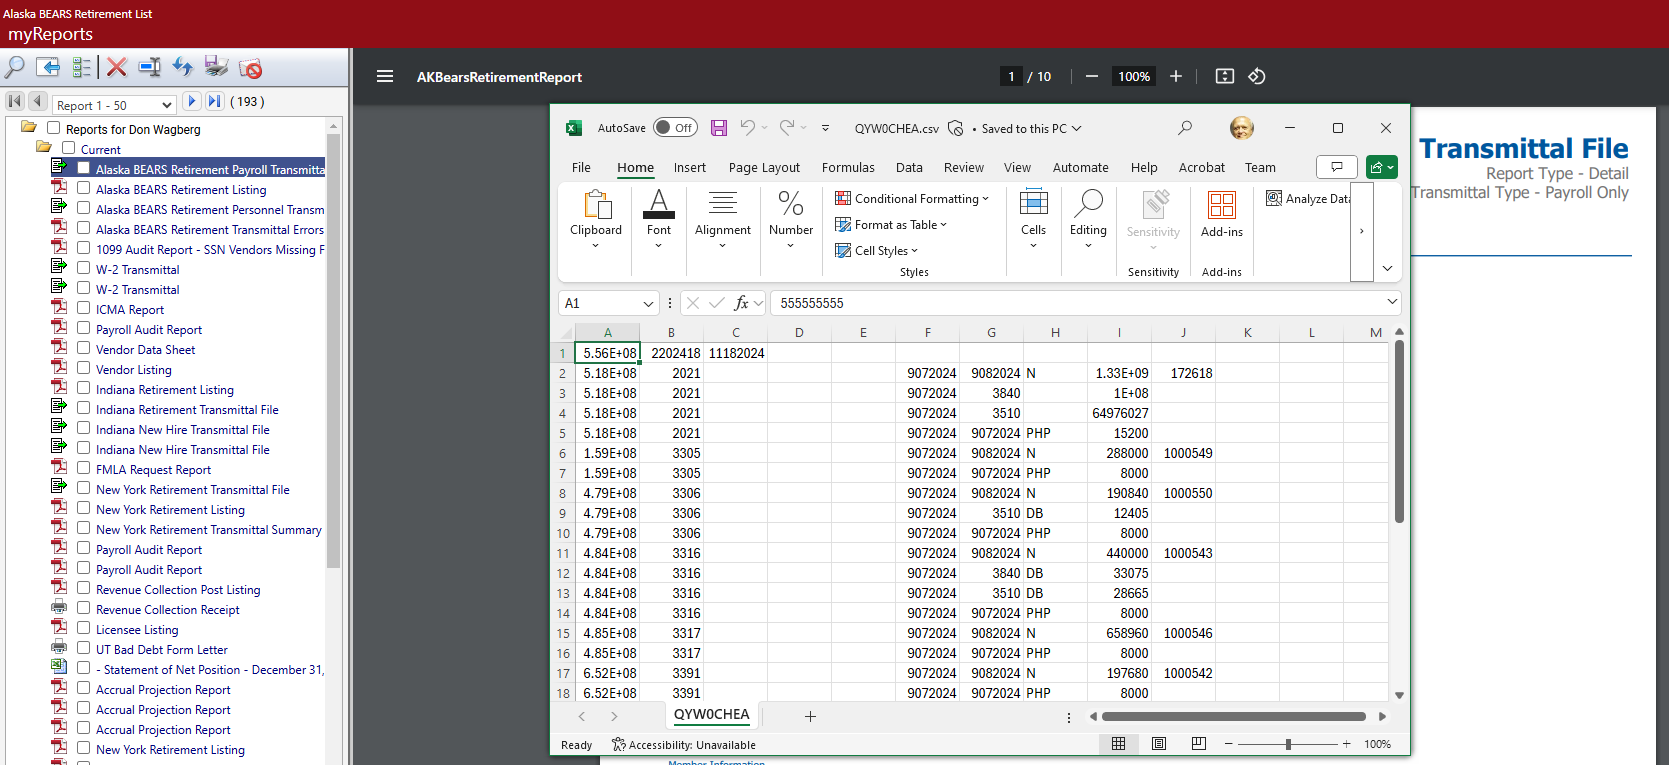Click the Excel user account picture
The image size is (1669, 765).
[x=1242, y=128]
